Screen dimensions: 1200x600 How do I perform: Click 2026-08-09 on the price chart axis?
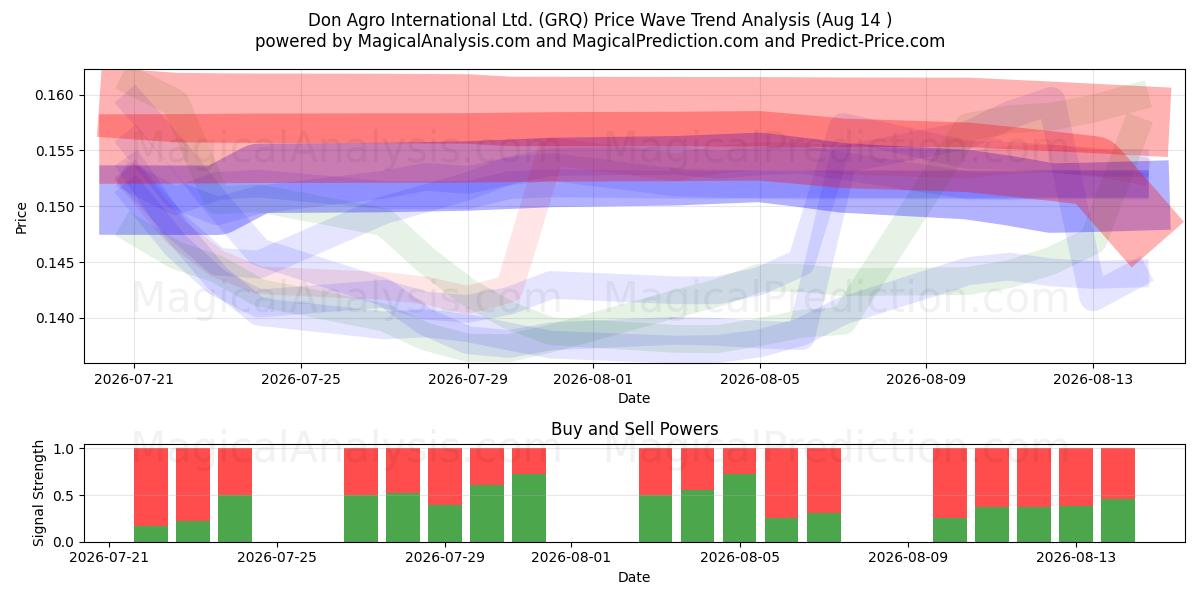(926, 379)
